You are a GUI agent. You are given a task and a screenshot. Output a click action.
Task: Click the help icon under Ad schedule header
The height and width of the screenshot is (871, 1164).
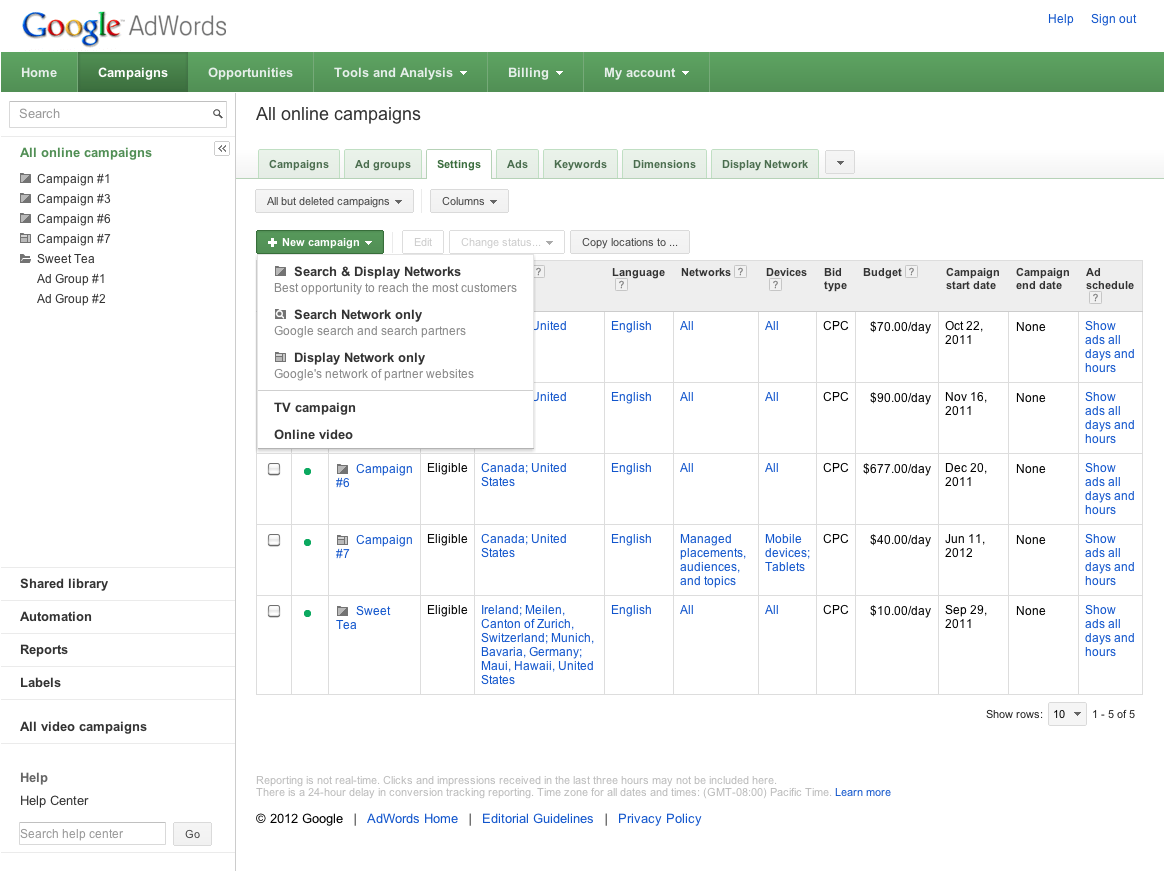pos(1095,298)
